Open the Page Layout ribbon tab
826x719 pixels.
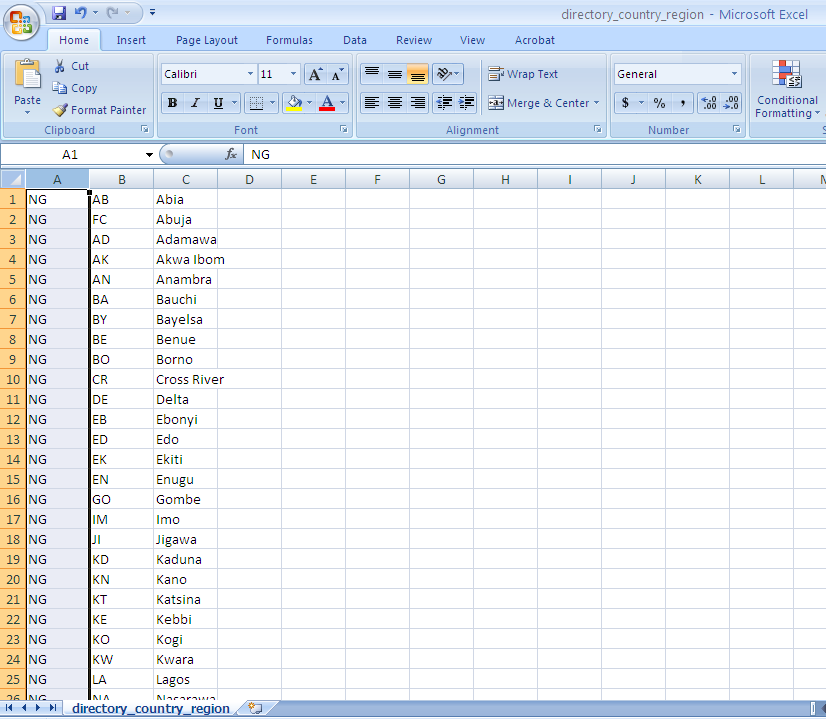click(x=207, y=40)
